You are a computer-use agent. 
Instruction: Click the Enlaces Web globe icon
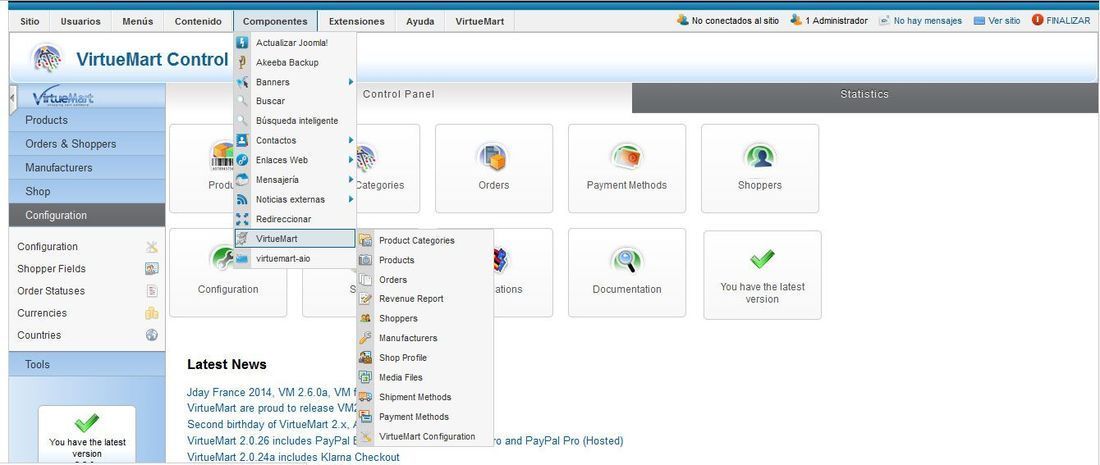pyautogui.click(x=242, y=160)
